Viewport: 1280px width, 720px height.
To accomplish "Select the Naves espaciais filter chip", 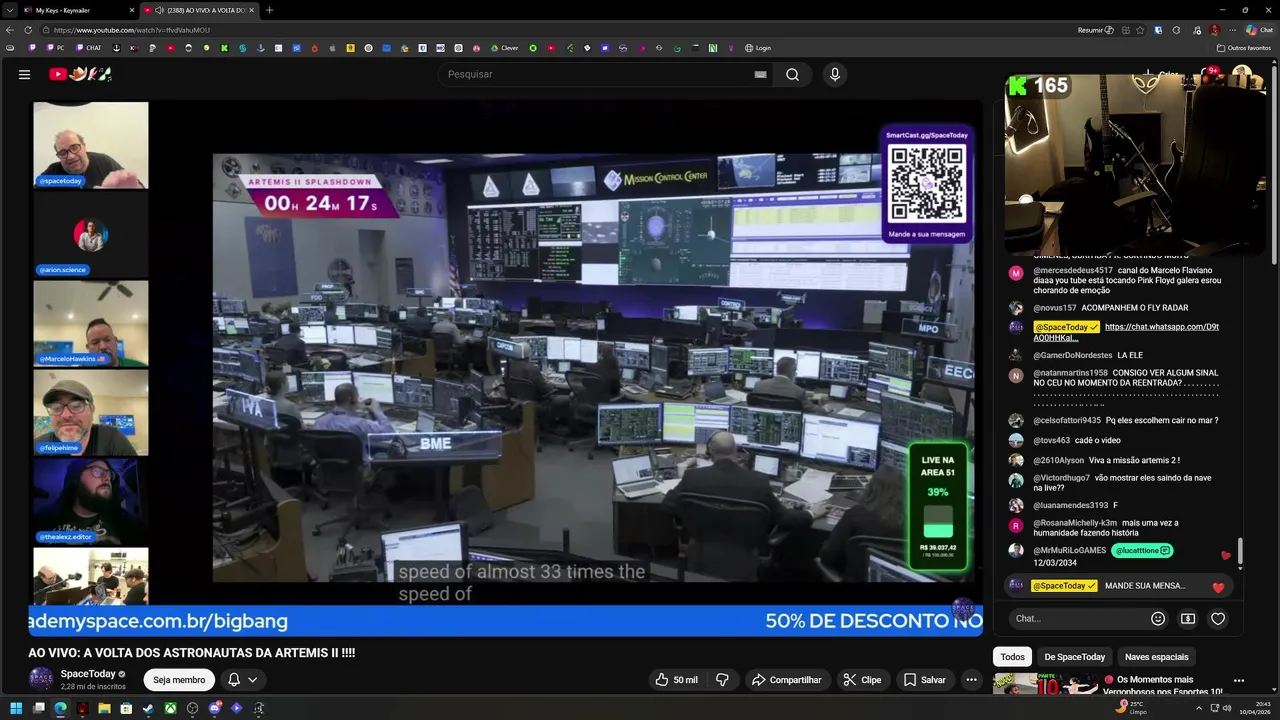I will (x=1157, y=657).
